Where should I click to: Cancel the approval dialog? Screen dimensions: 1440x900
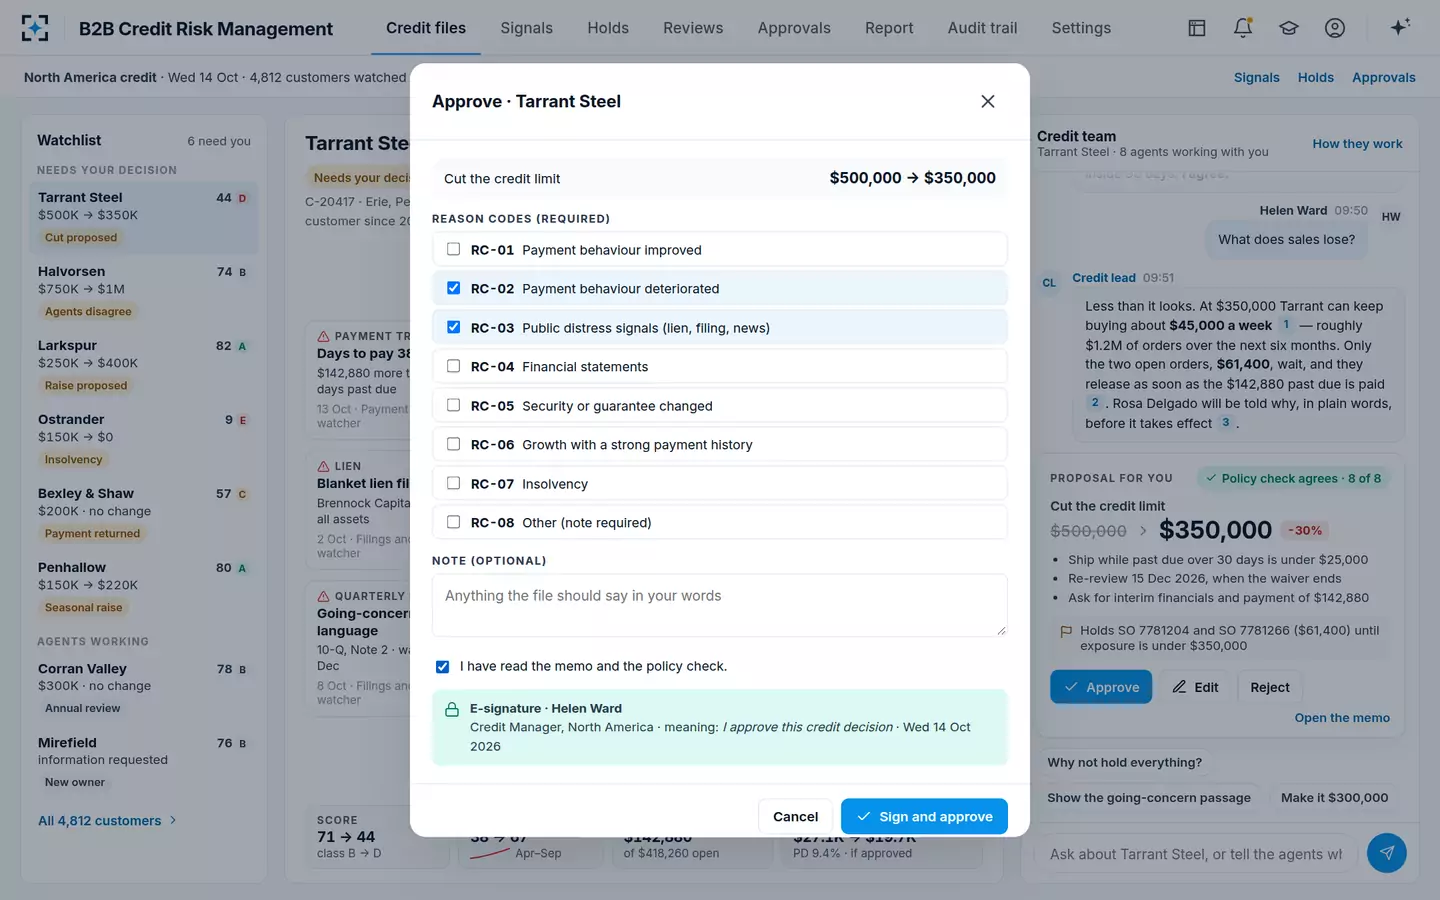tap(795, 816)
